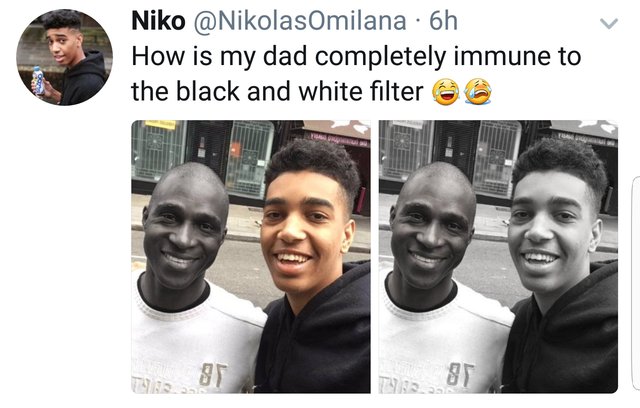Click the water bottle in profile avatar
640x408 pixels.
[38, 81]
